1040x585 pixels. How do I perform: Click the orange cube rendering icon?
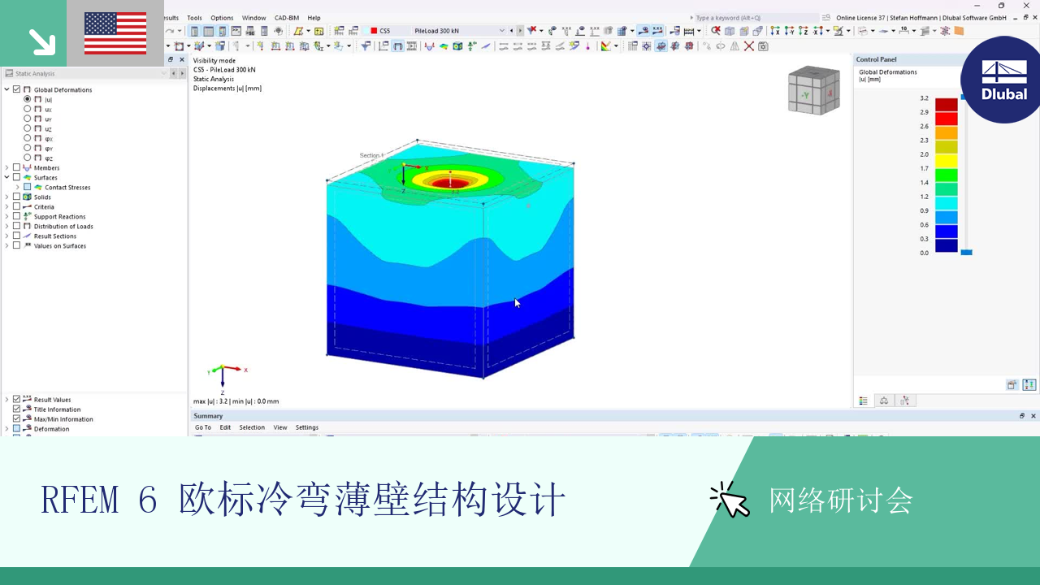click(x=959, y=31)
